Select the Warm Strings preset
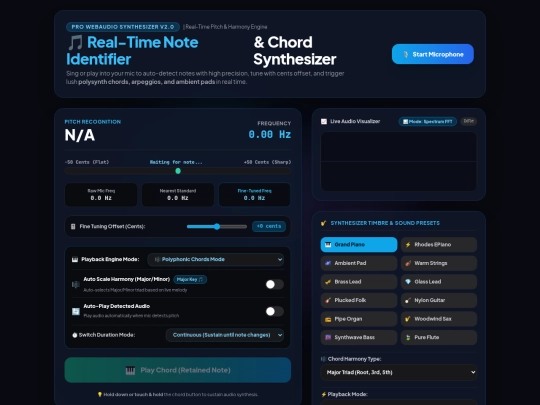This screenshot has height=405, width=540. click(x=439, y=263)
